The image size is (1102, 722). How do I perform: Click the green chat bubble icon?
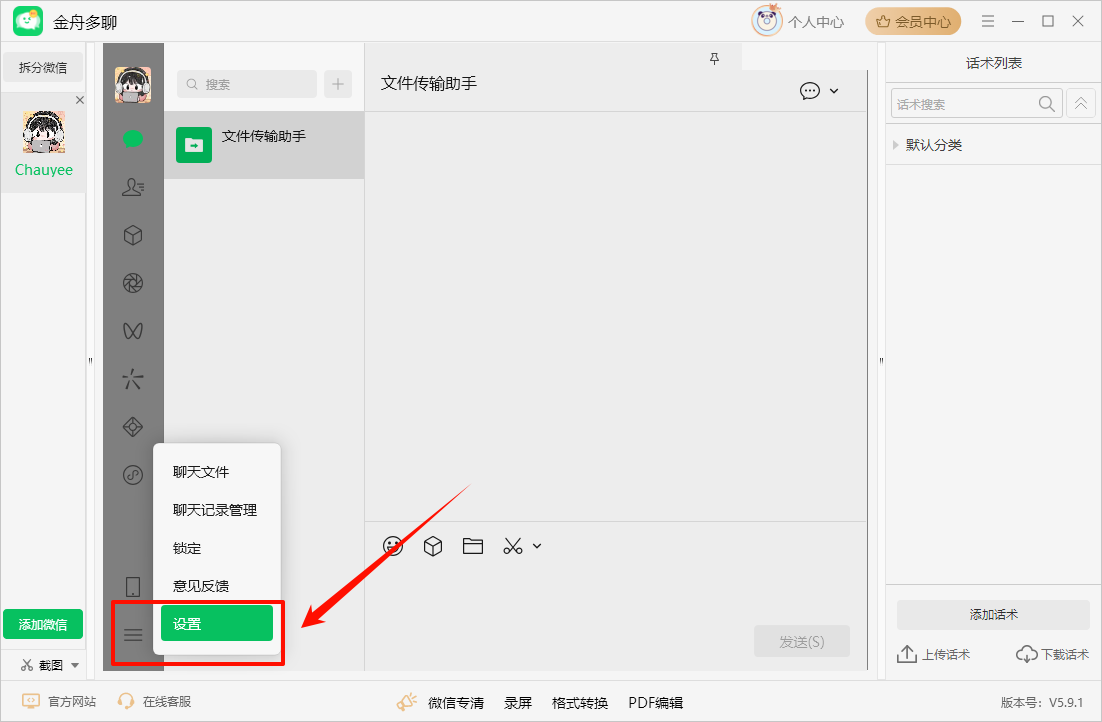point(133,139)
